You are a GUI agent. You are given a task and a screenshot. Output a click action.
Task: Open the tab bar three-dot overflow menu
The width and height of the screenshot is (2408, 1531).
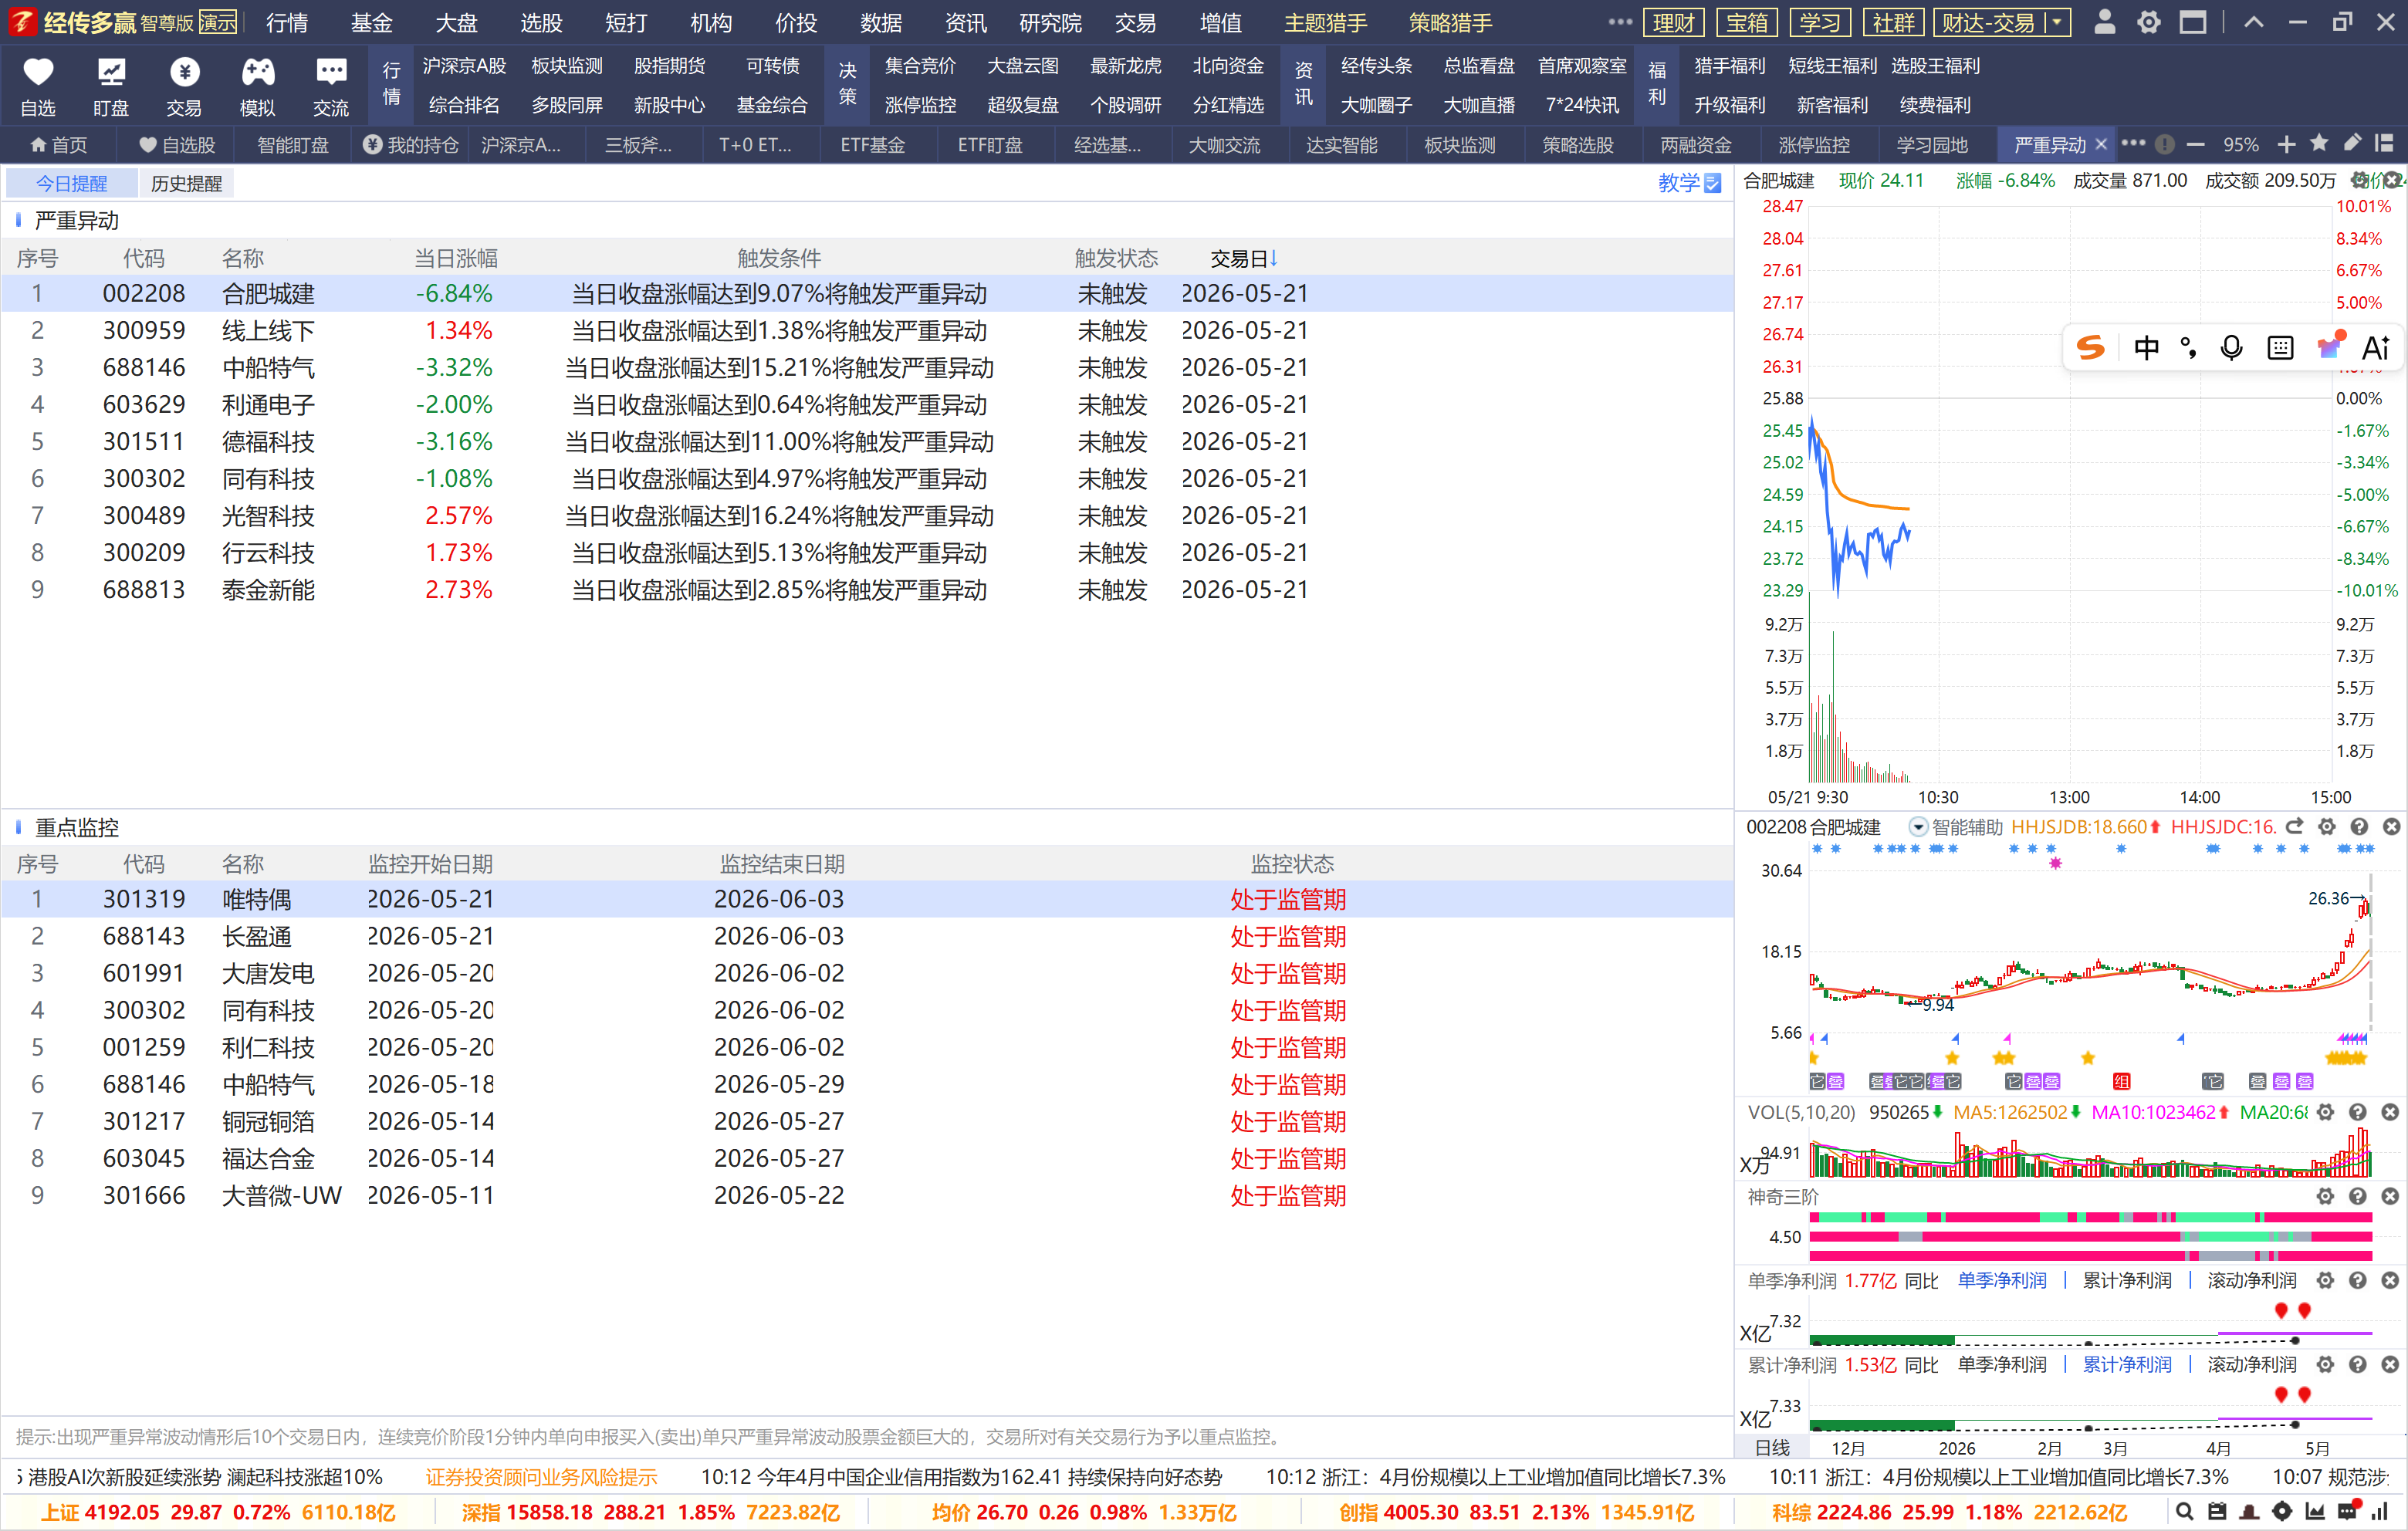(2133, 143)
